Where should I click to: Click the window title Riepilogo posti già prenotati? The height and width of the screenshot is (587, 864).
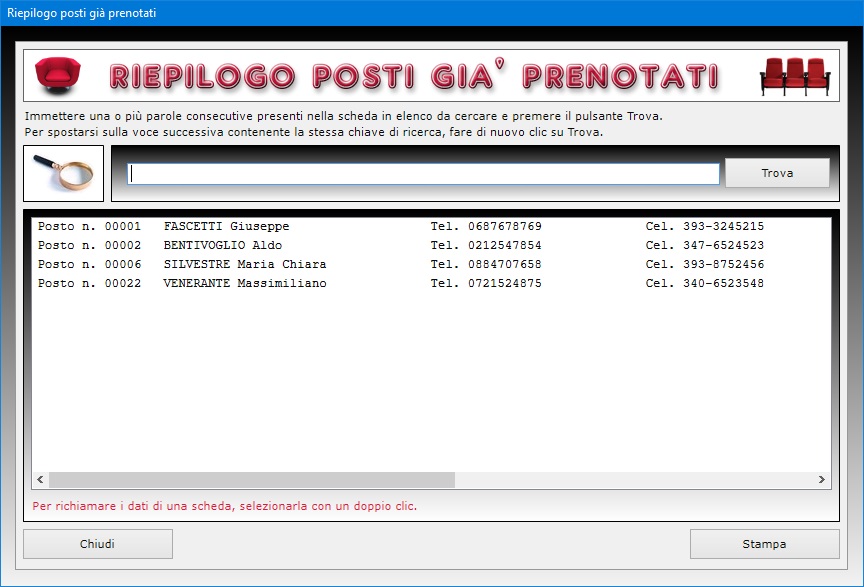pos(82,13)
